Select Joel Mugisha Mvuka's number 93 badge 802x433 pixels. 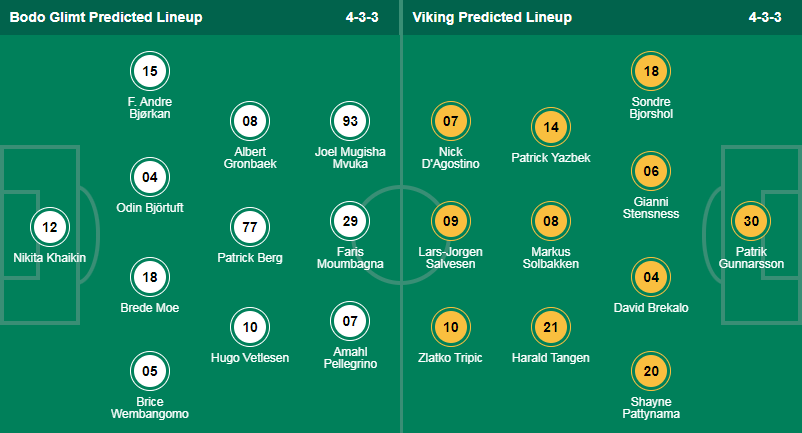(350, 121)
